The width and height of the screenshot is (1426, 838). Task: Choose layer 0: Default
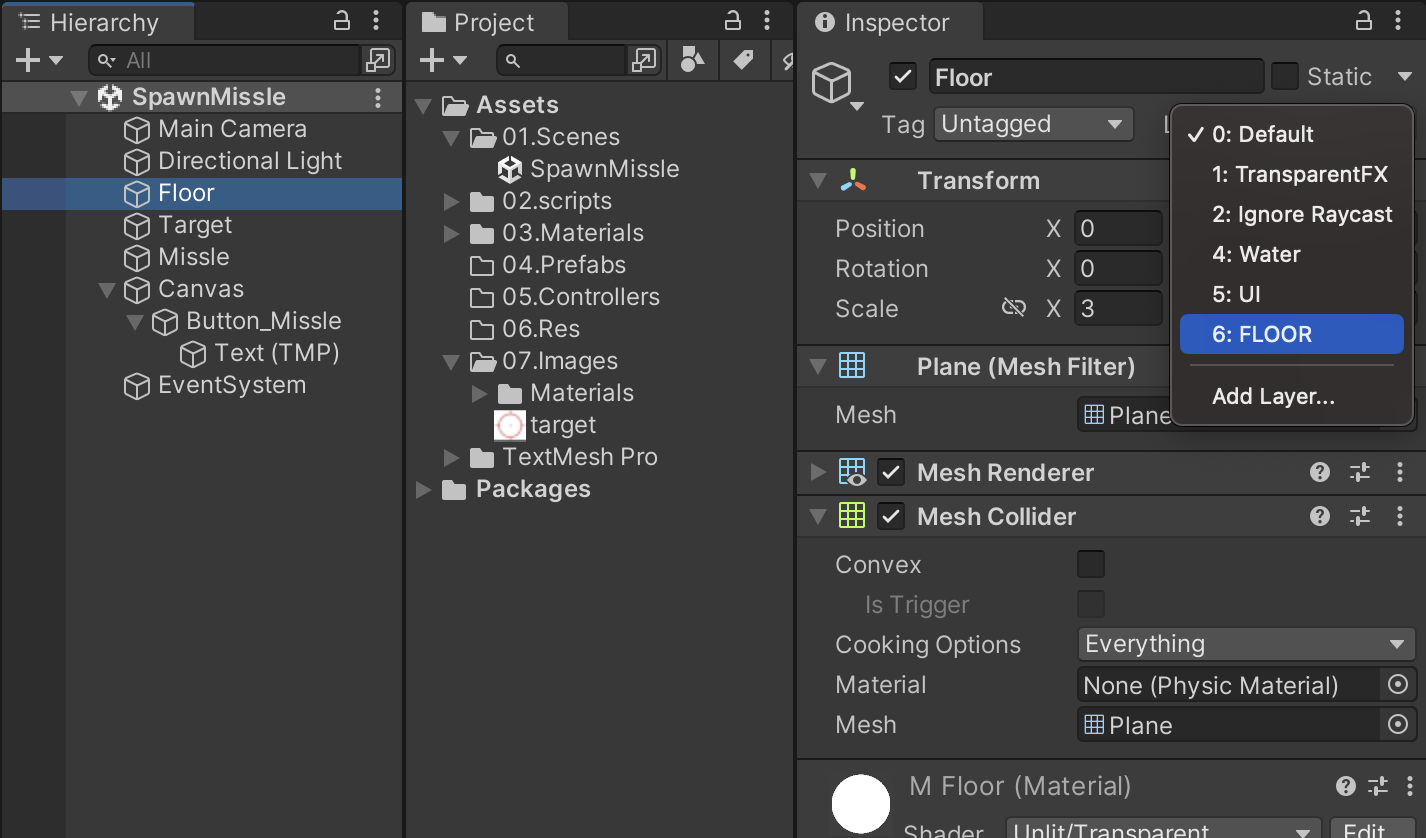pos(1292,135)
